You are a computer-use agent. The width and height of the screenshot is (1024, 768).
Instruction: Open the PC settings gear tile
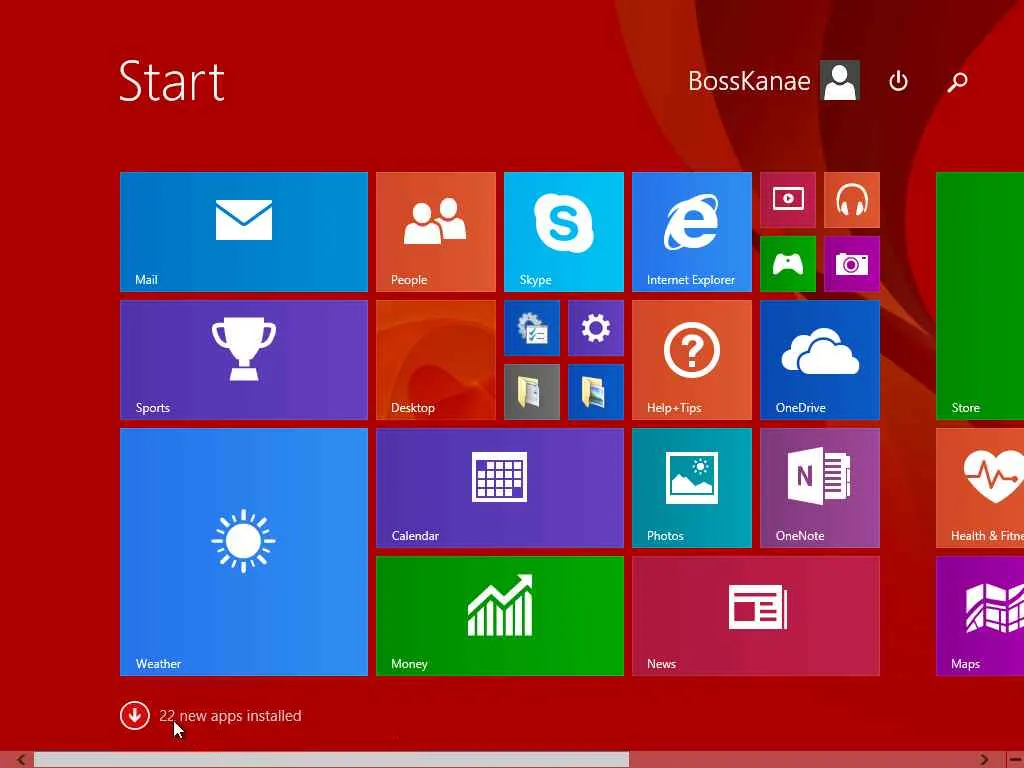click(596, 328)
